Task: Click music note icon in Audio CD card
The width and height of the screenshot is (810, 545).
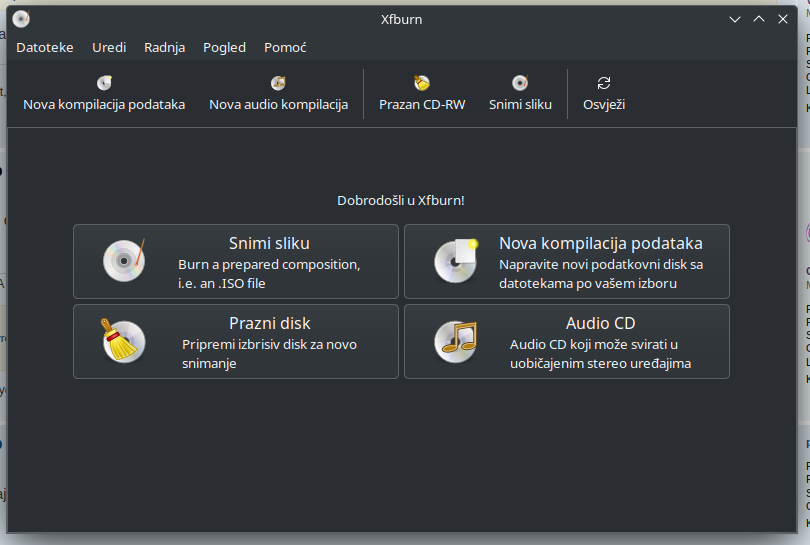Action: pyautogui.click(x=456, y=341)
